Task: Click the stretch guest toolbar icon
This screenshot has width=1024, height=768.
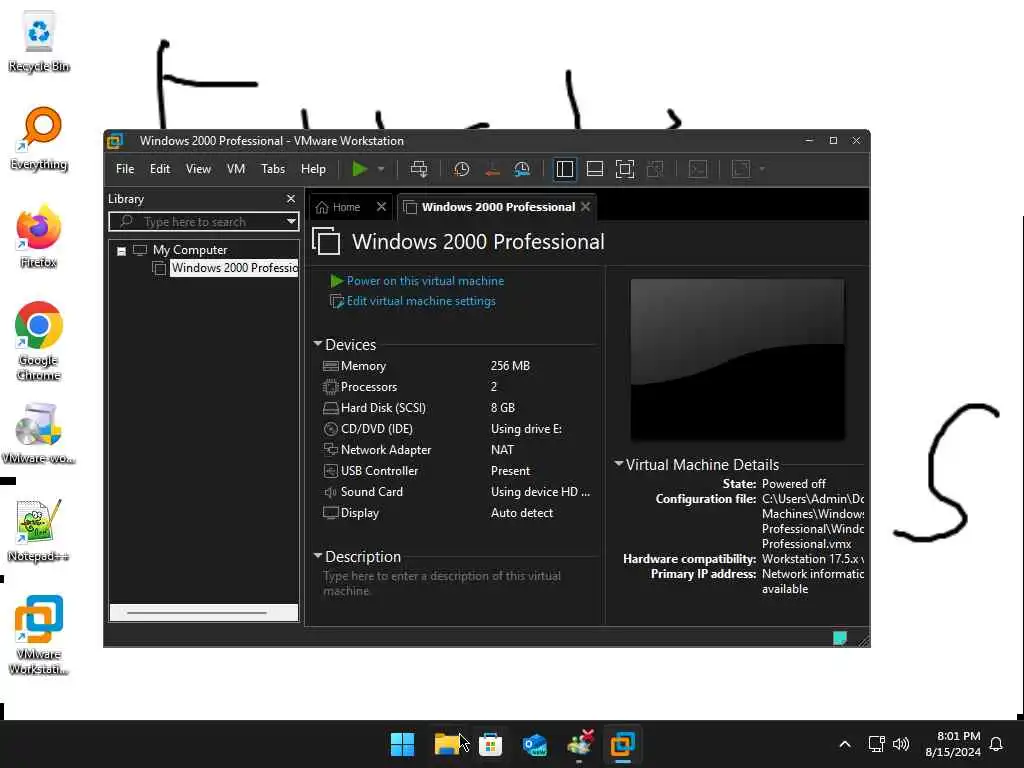Action: 741,169
